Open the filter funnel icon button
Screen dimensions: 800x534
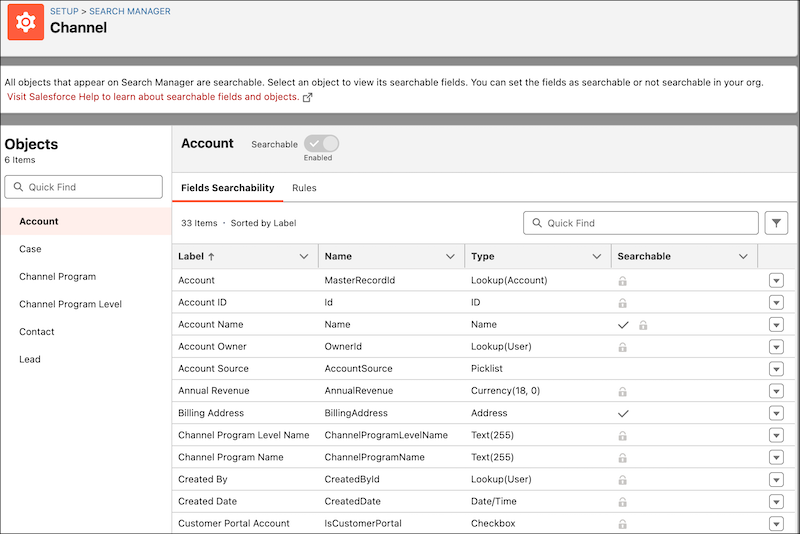[x=776, y=223]
